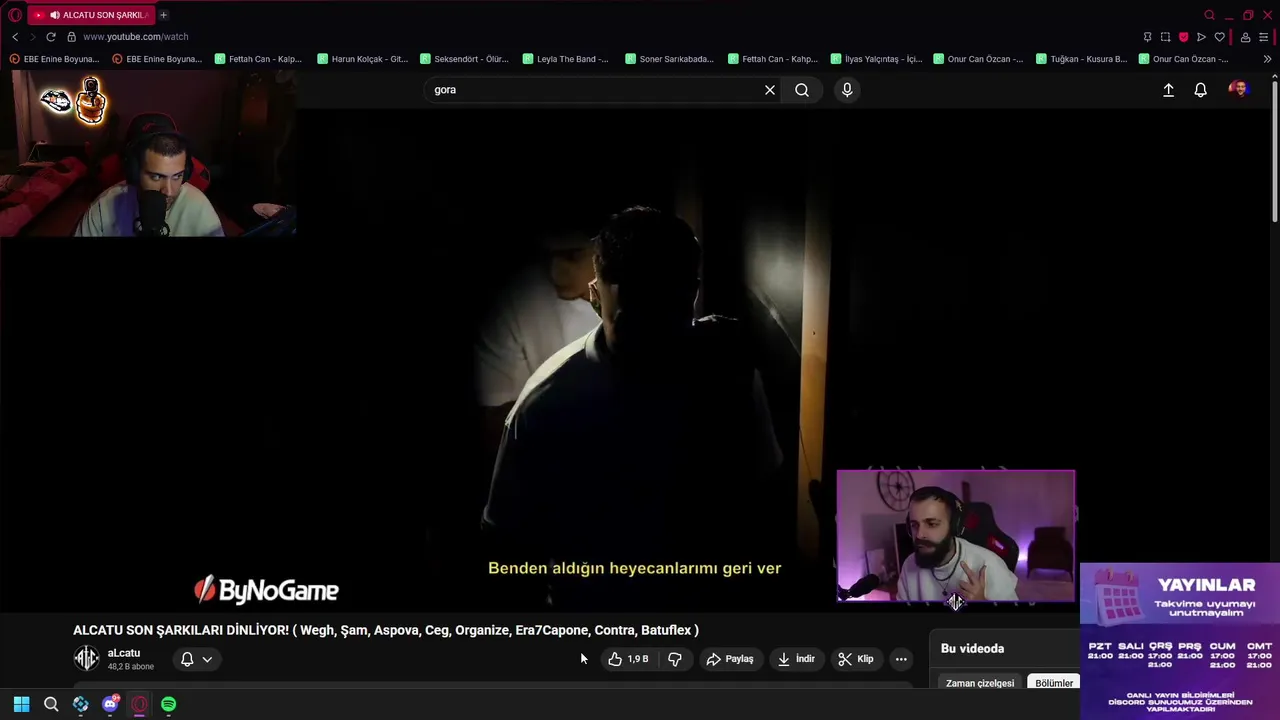
Task: Open the YouTube account avatar menu
Action: pos(1239,90)
